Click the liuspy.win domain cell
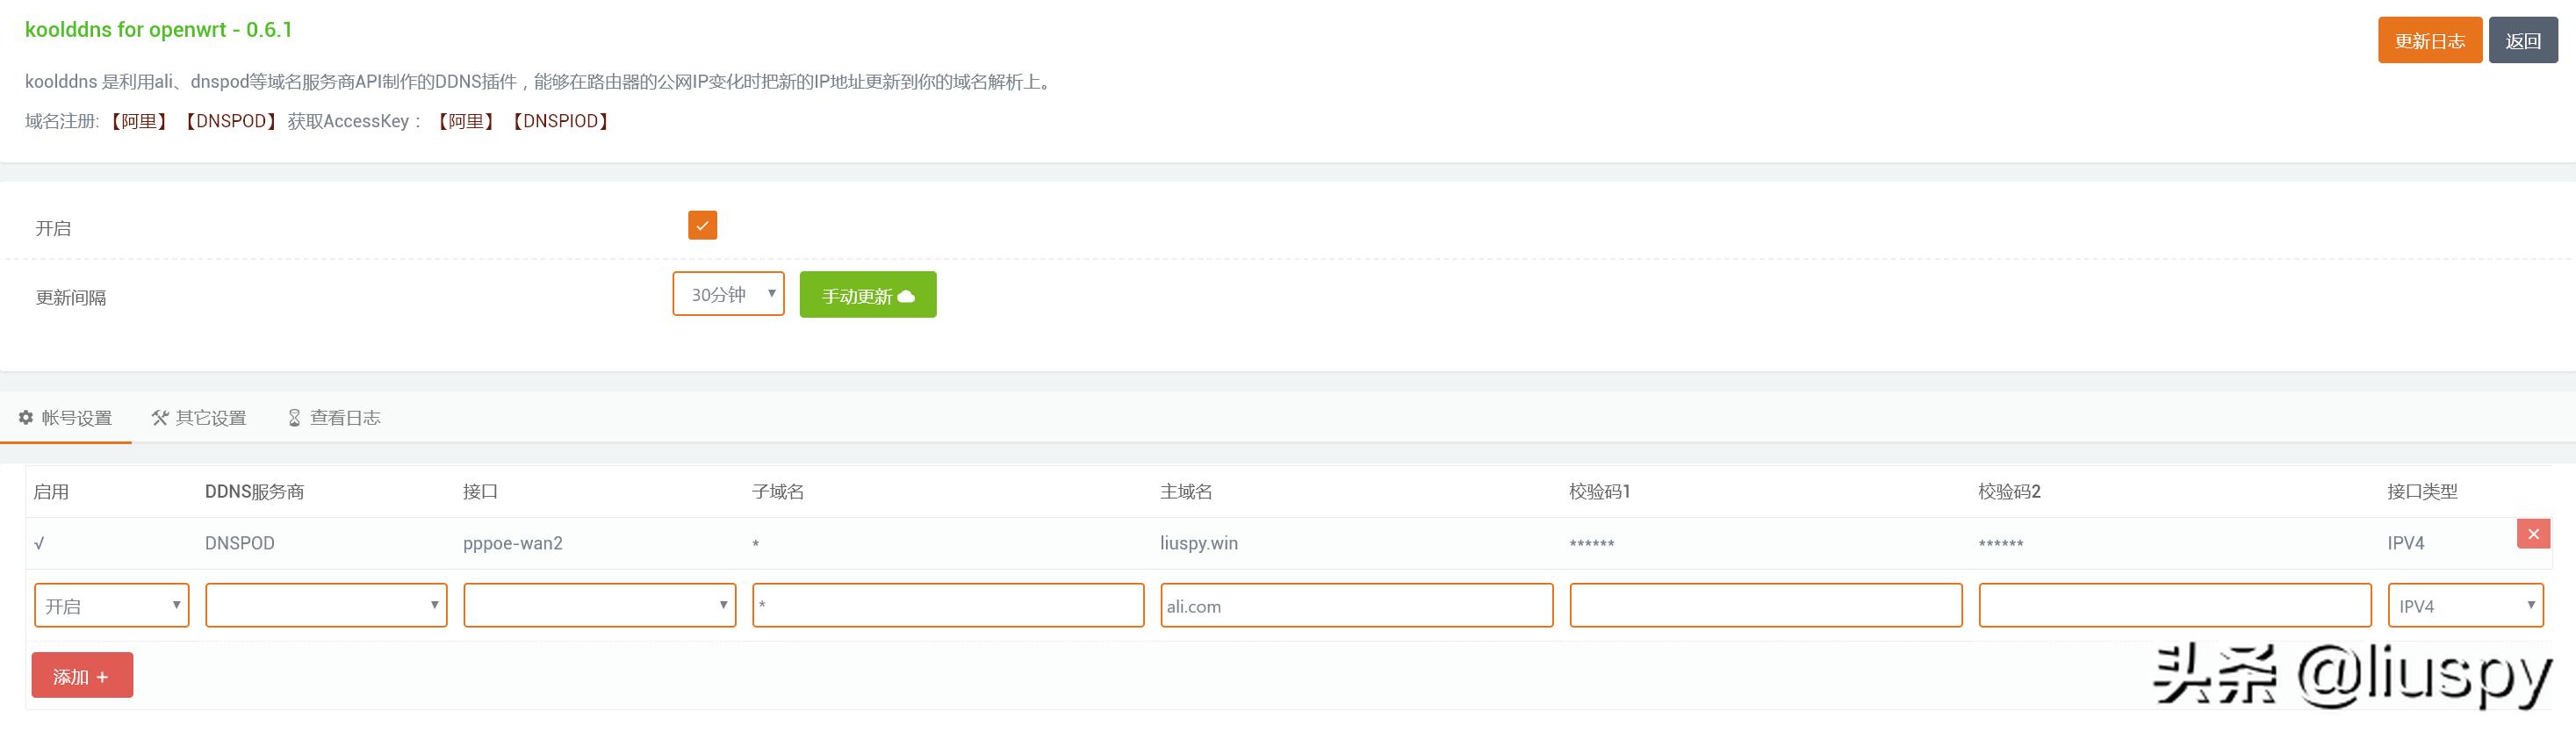The height and width of the screenshot is (732, 2576). [1199, 543]
